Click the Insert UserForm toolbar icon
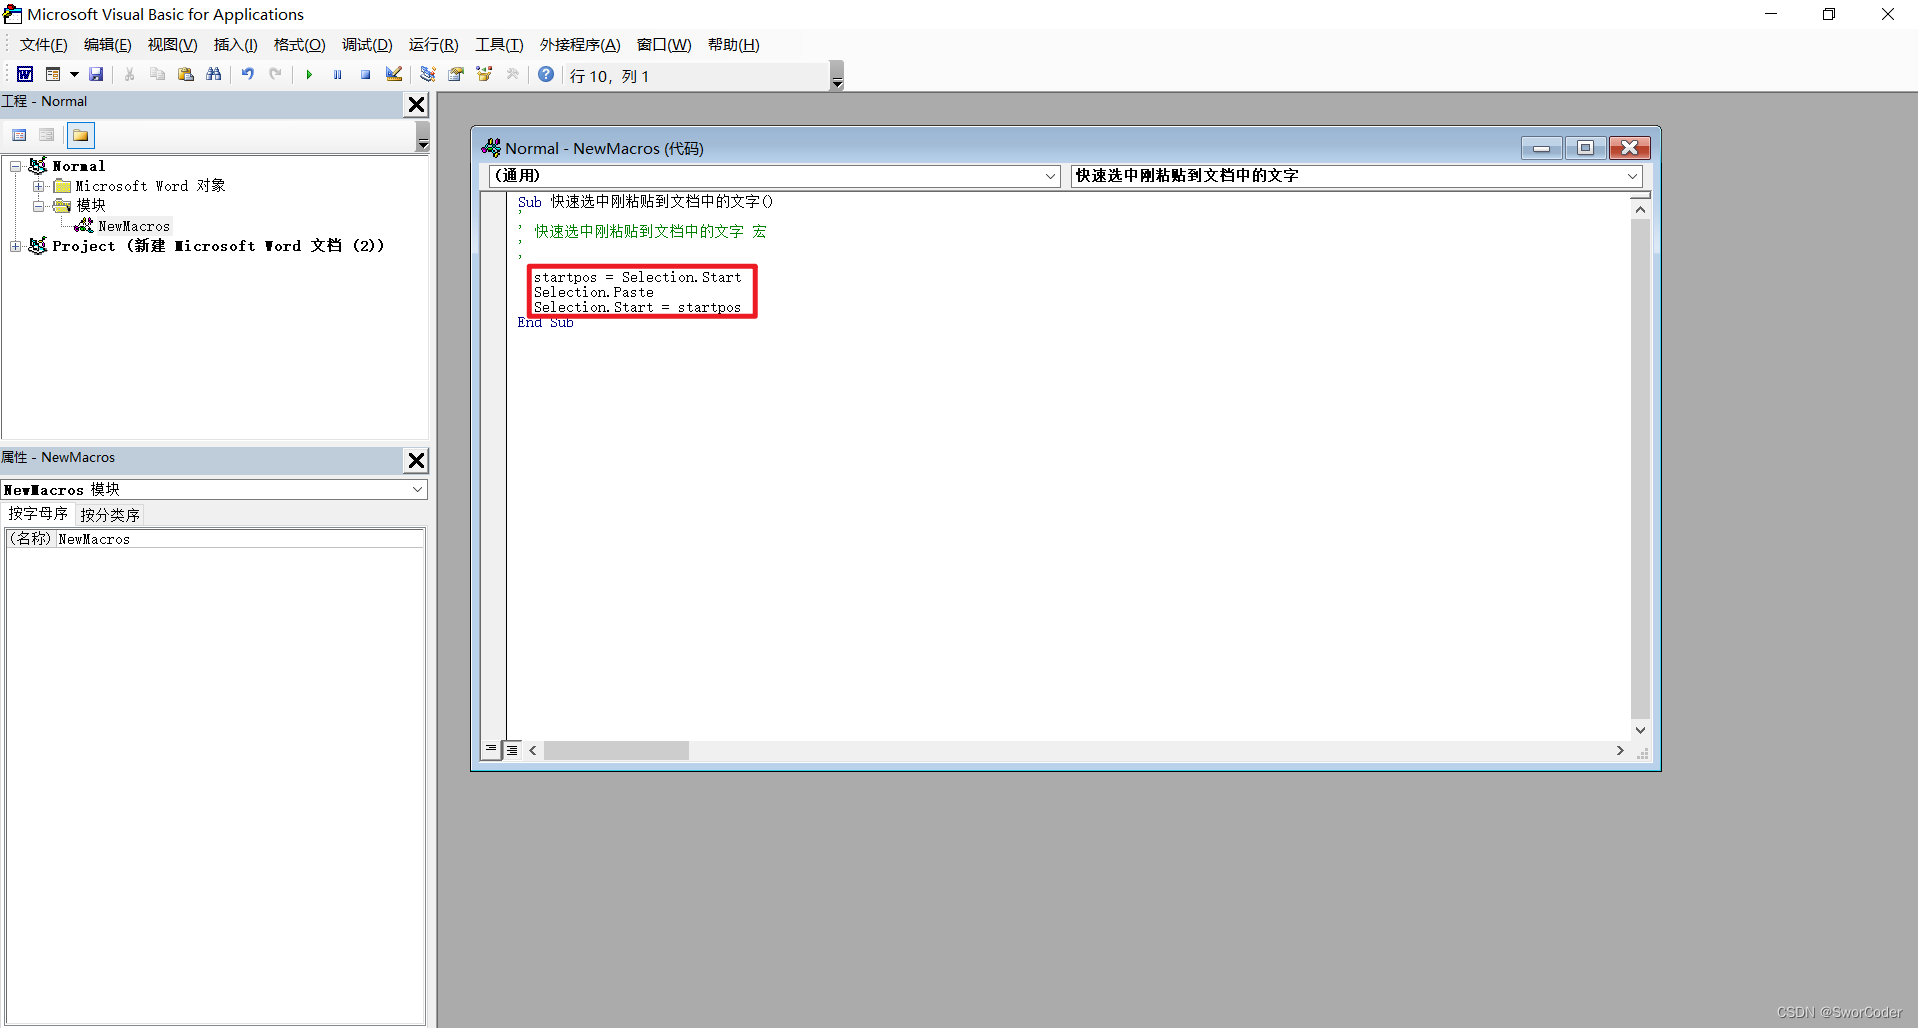Viewport: 1918px width, 1028px height. click(53, 75)
